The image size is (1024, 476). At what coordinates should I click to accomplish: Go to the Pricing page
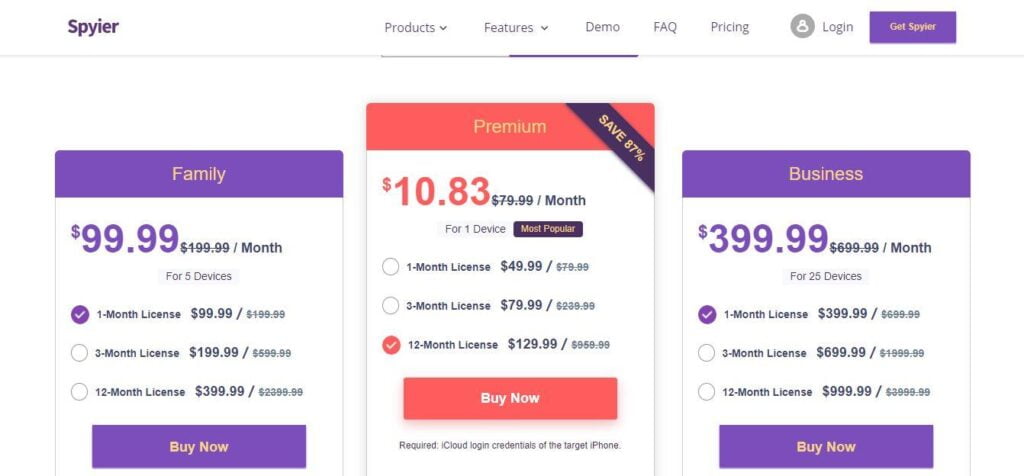point(729,27)
